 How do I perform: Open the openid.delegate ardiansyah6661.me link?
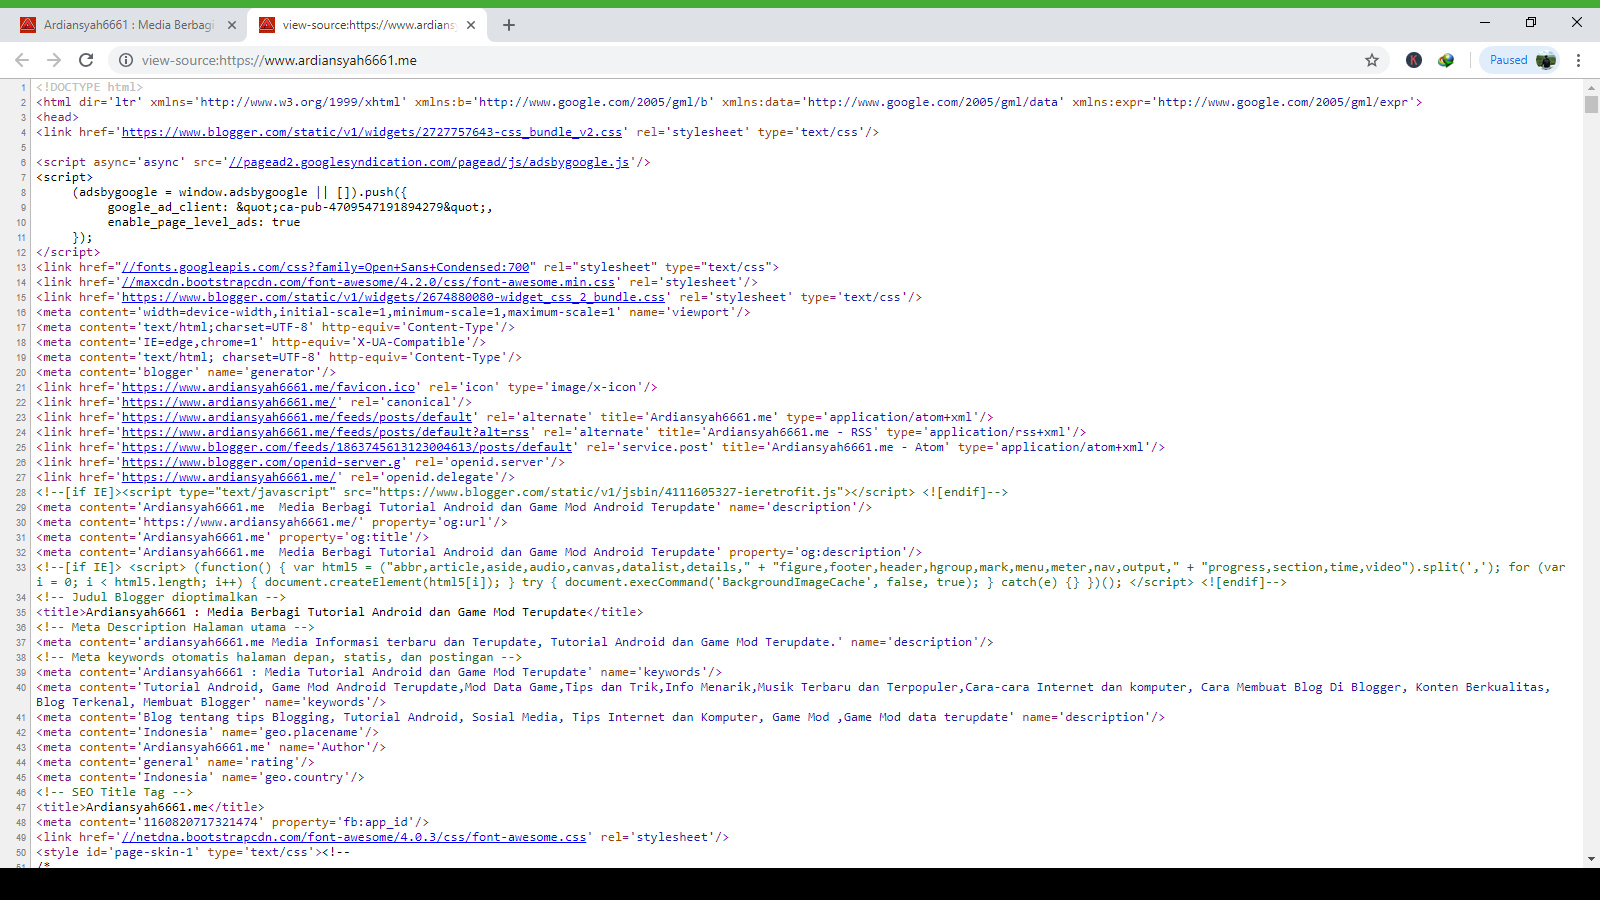[229, 477]
